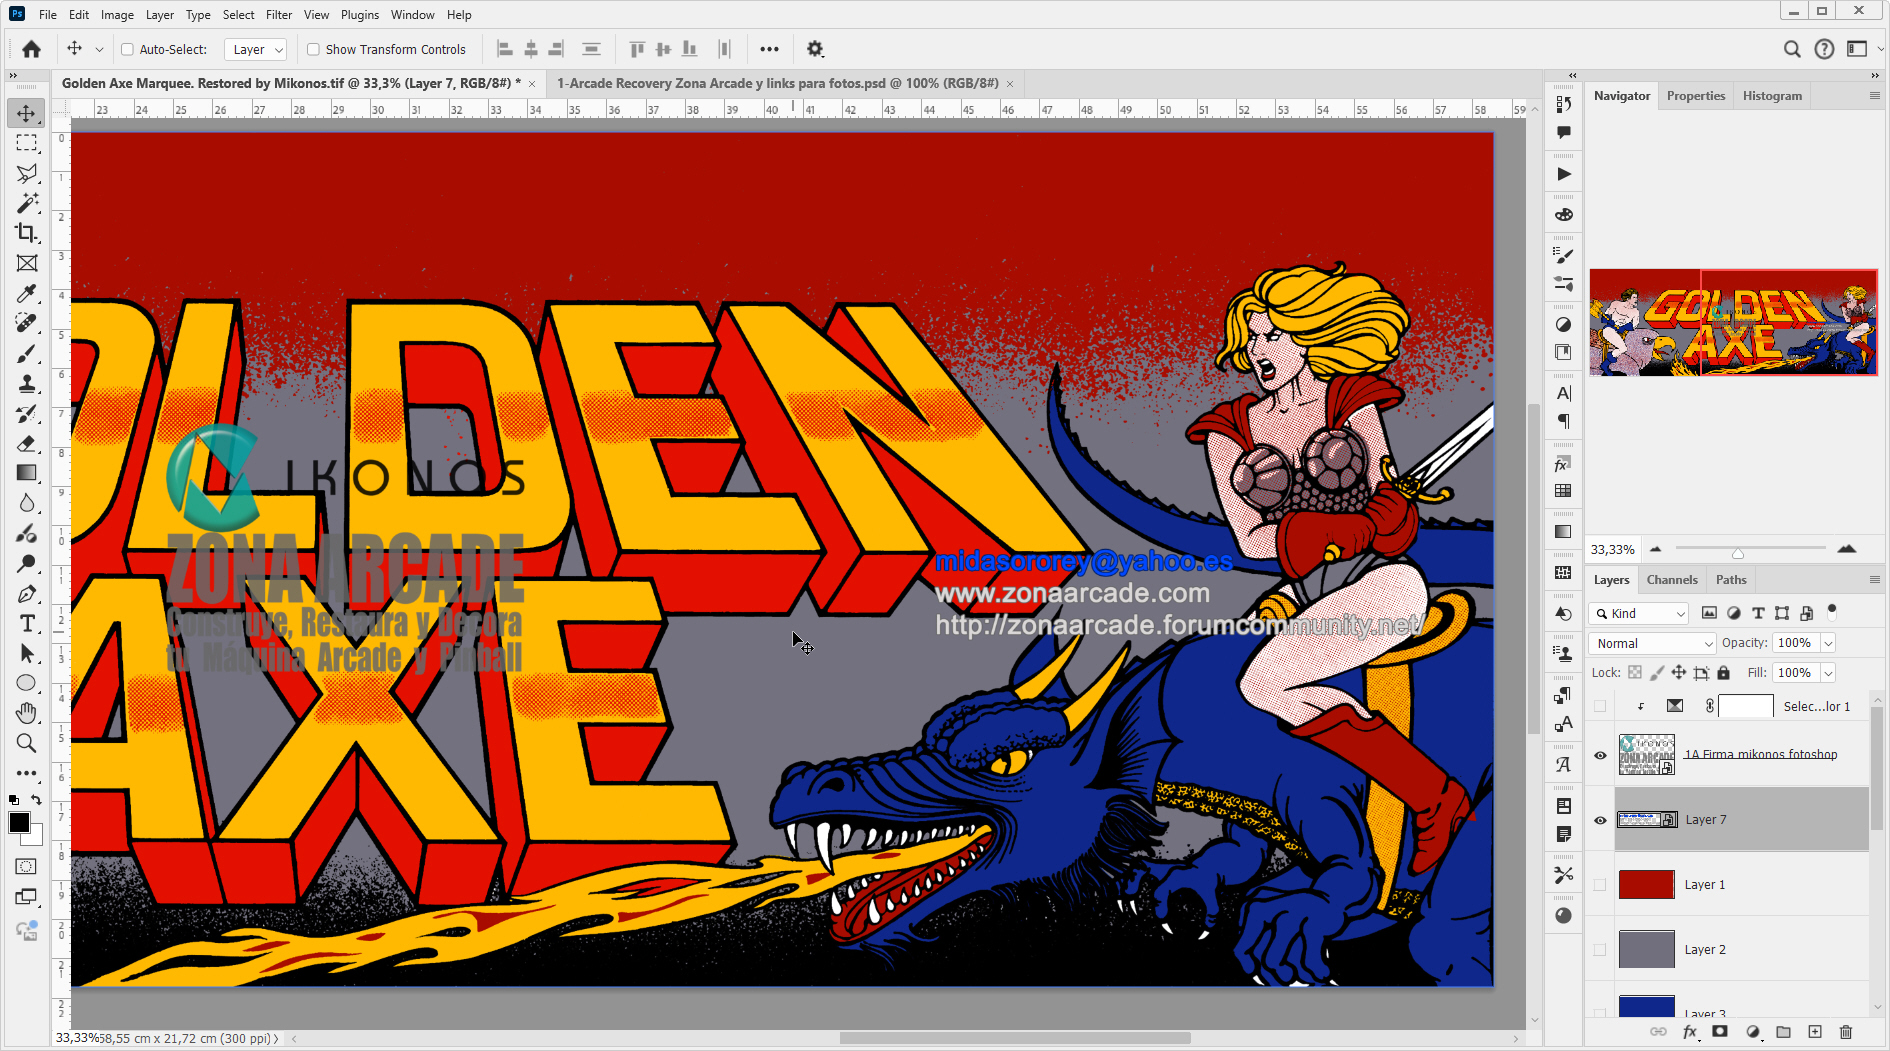This screenshot has height=1051, width=1890.
Task: Open the Fill slider dropdown arrow
Action: [x=1828, y=673]
